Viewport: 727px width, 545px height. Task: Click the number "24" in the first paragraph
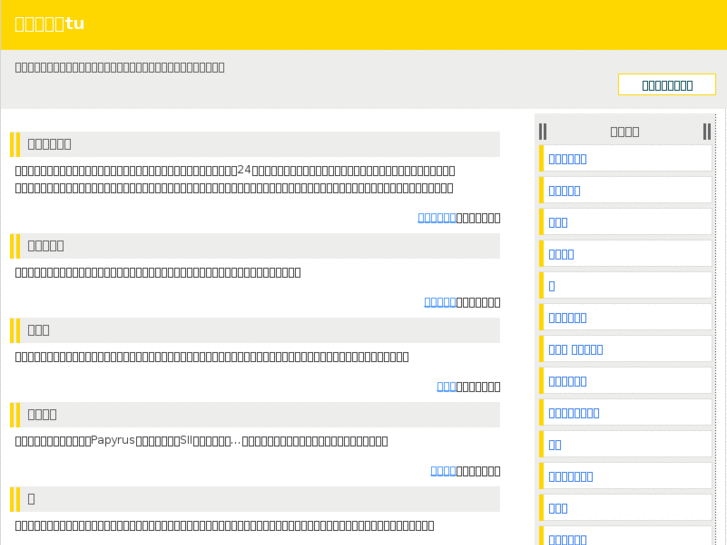click(x=244, y=170)
